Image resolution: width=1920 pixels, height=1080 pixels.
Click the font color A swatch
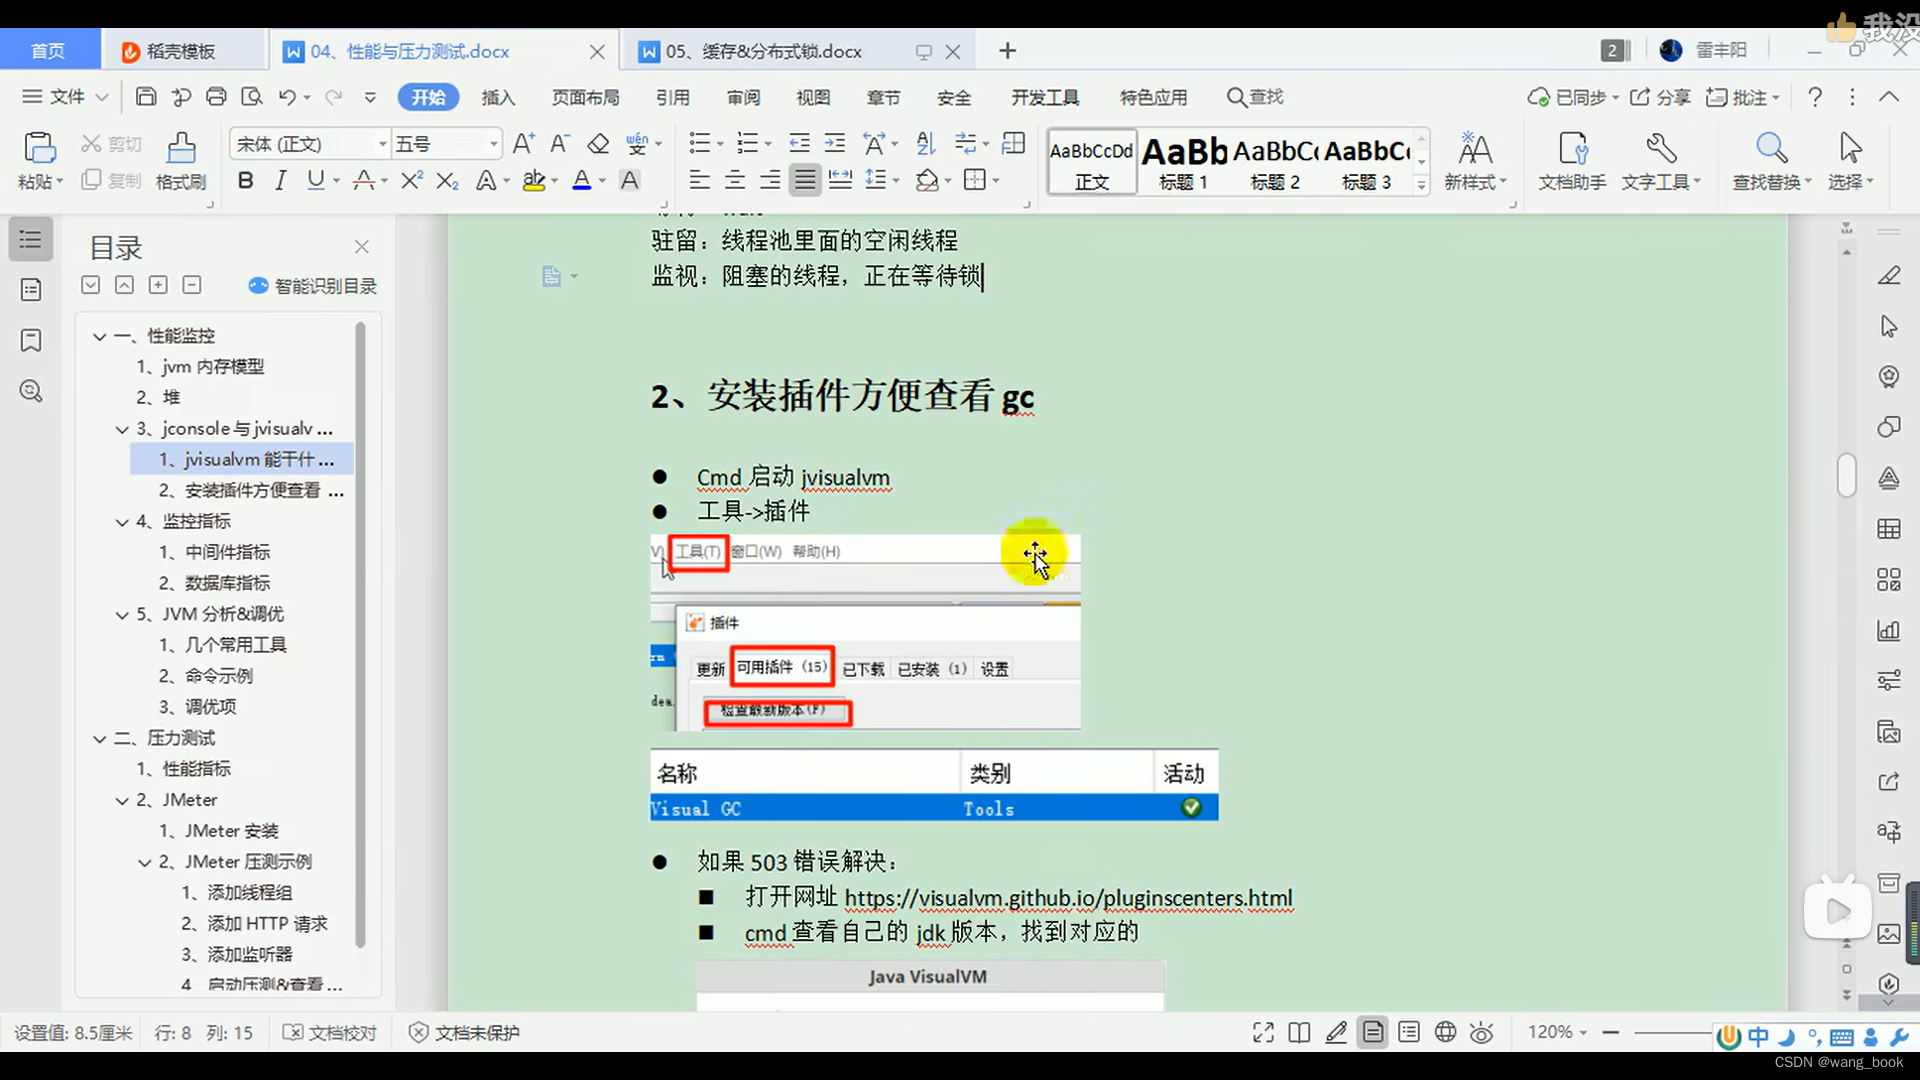point(581,181)
